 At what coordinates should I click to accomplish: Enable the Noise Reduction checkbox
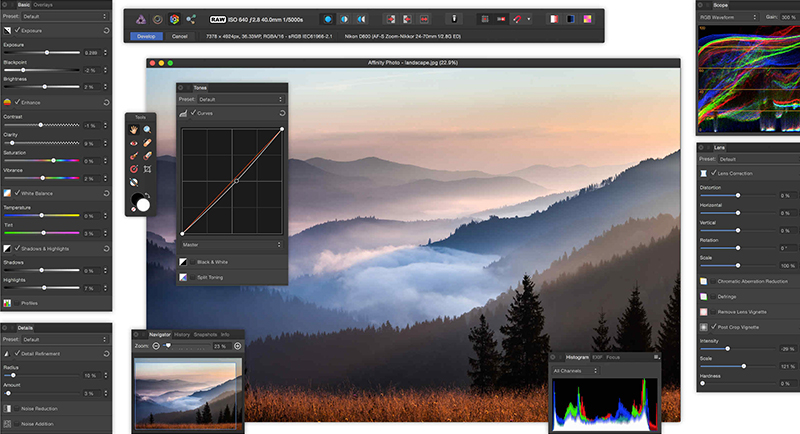[17, 409]
